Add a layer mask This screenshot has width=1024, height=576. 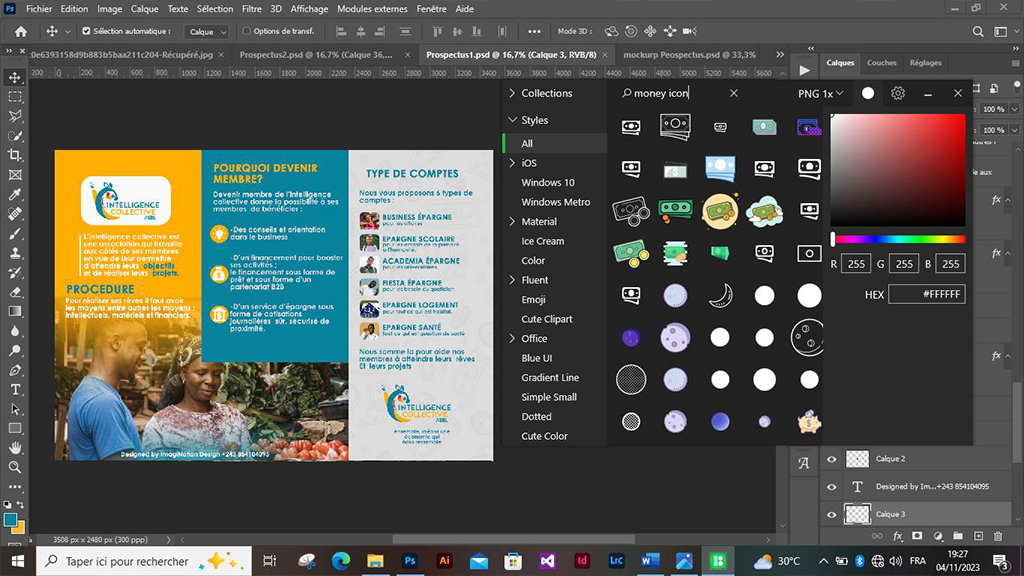pos(918,536)
